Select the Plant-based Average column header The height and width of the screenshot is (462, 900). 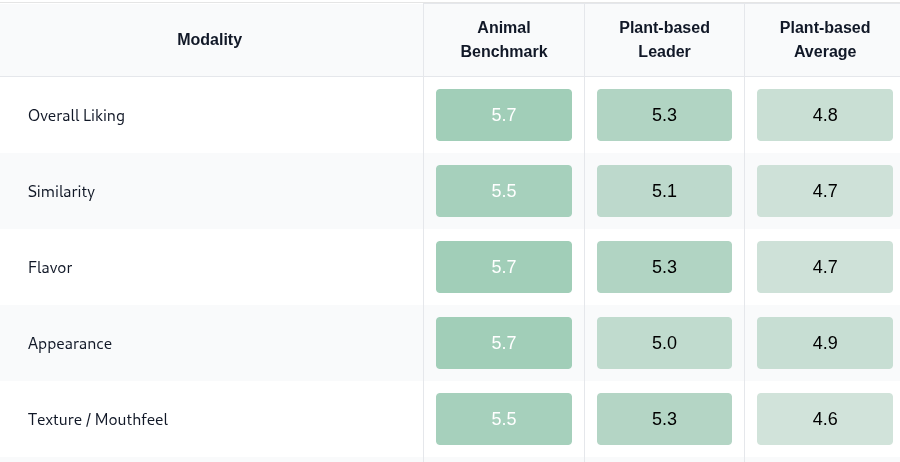824,40
